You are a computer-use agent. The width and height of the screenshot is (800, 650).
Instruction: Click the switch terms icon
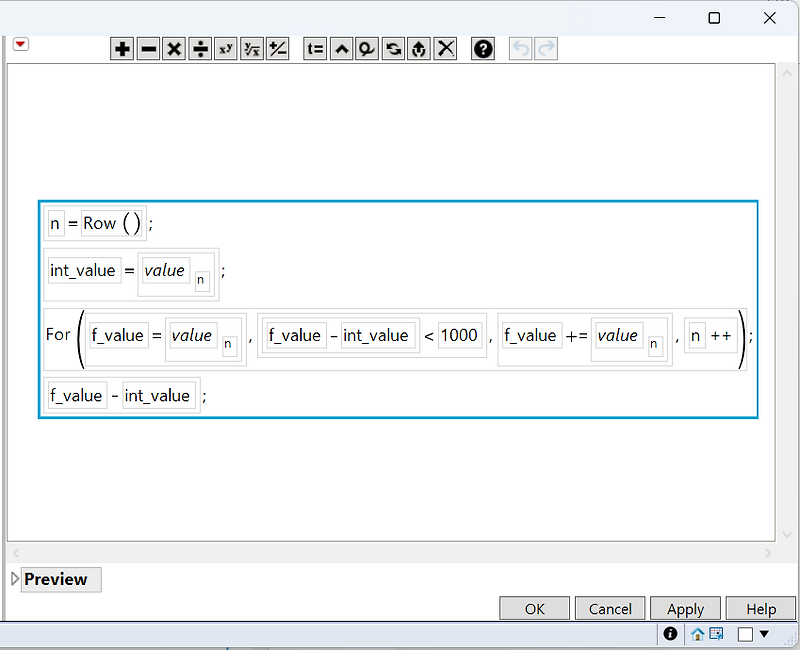point(392,48)
